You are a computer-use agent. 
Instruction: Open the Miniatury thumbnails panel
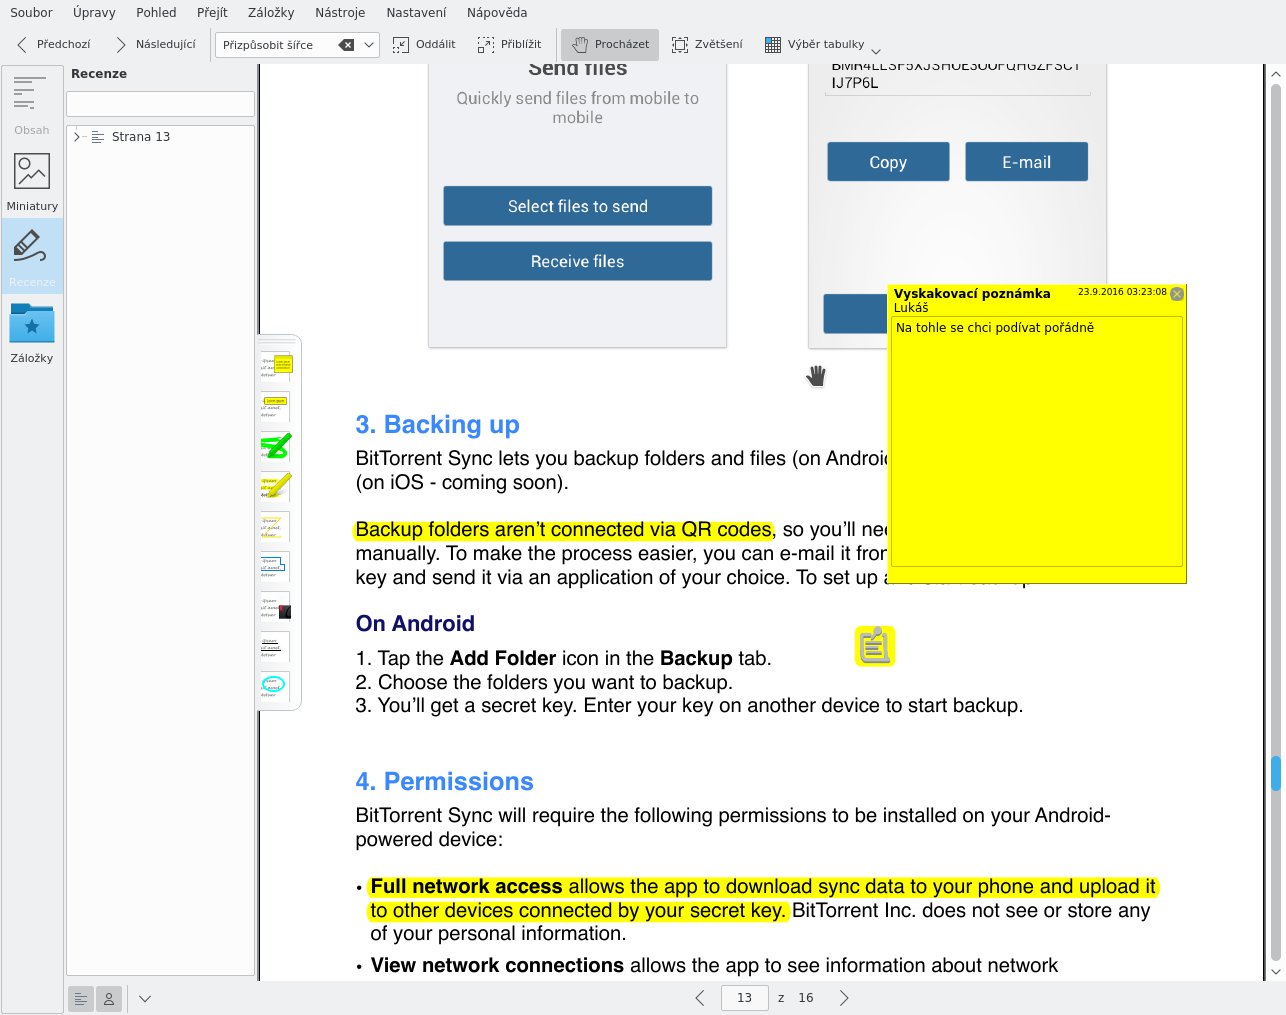click(x=32, y=181)
